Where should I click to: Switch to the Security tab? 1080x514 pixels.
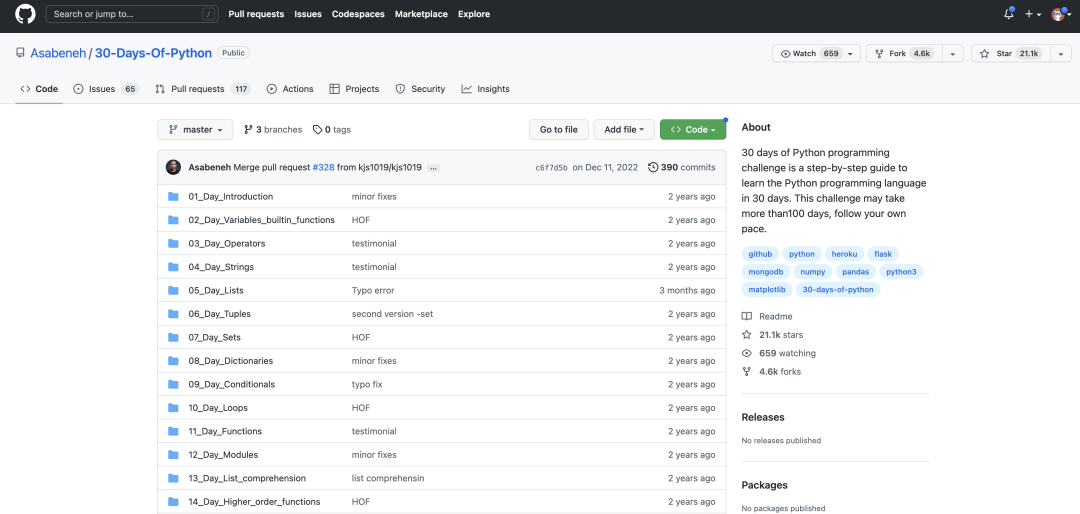(x=420, y=89)
